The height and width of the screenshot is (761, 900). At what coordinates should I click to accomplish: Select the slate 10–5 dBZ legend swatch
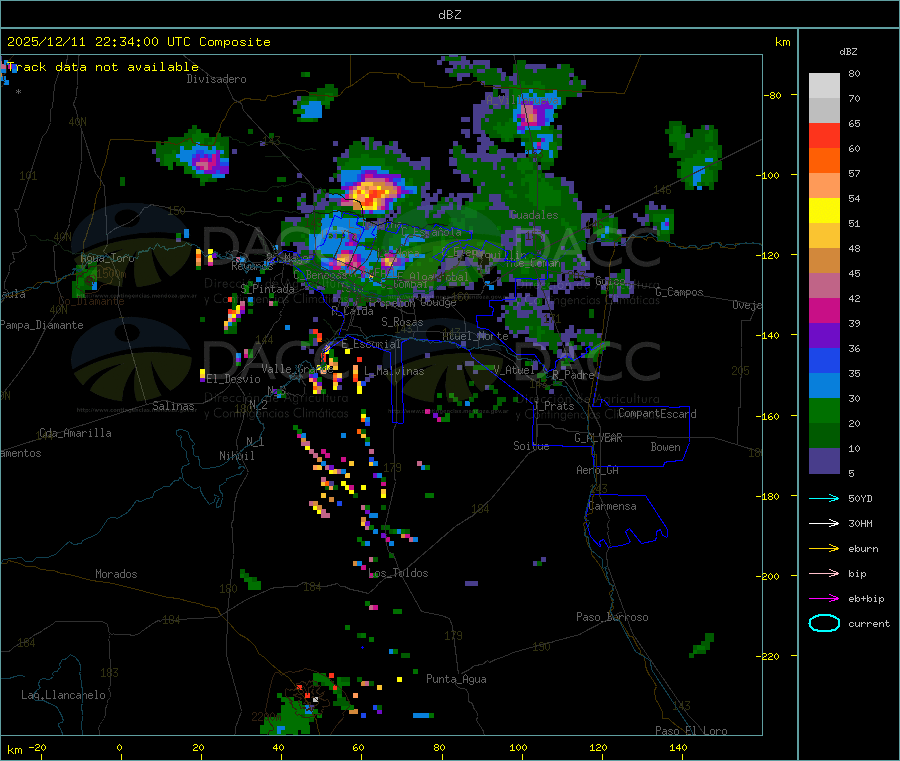tap(824, 461)
